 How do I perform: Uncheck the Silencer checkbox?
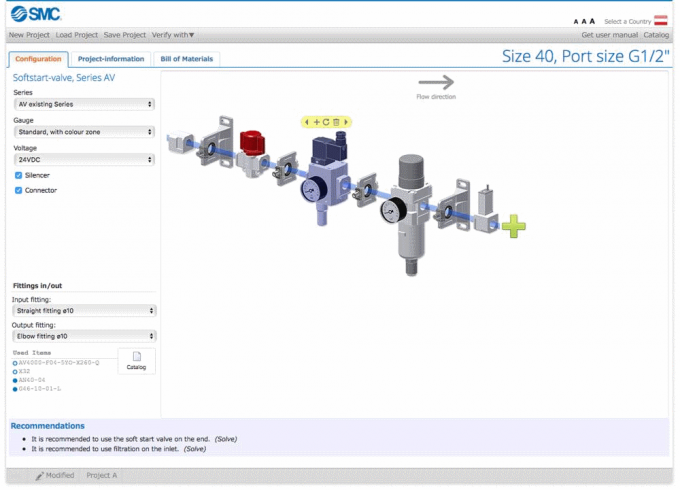pyautogui.click(x=19, y=175)
